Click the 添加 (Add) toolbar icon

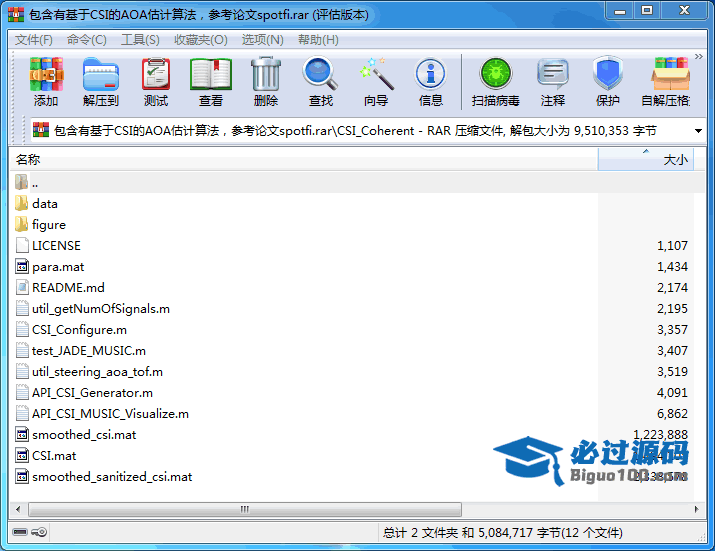point(46,82)
